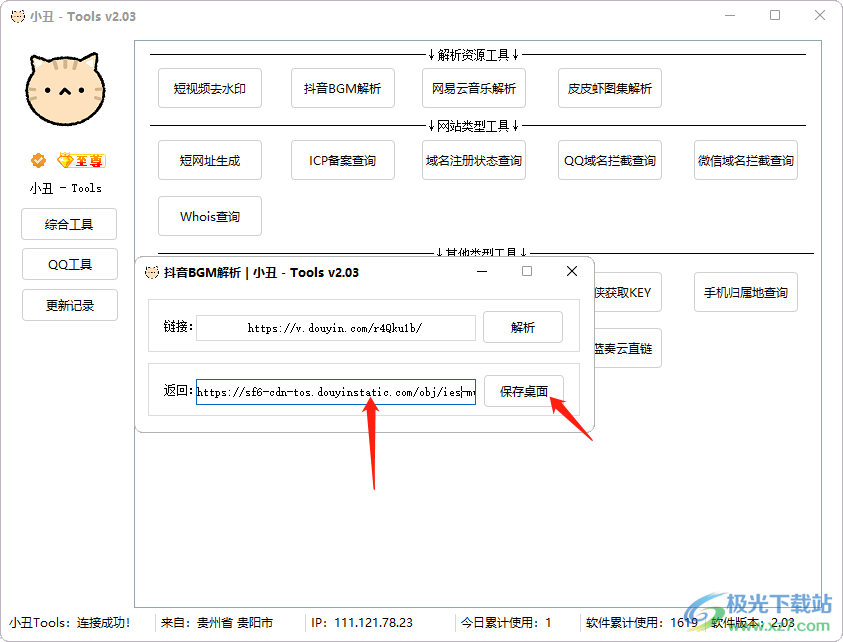Viewport: 843px width, 642px height.
Task: Open the ICP备案查询 tool
Action: point(342,160)
